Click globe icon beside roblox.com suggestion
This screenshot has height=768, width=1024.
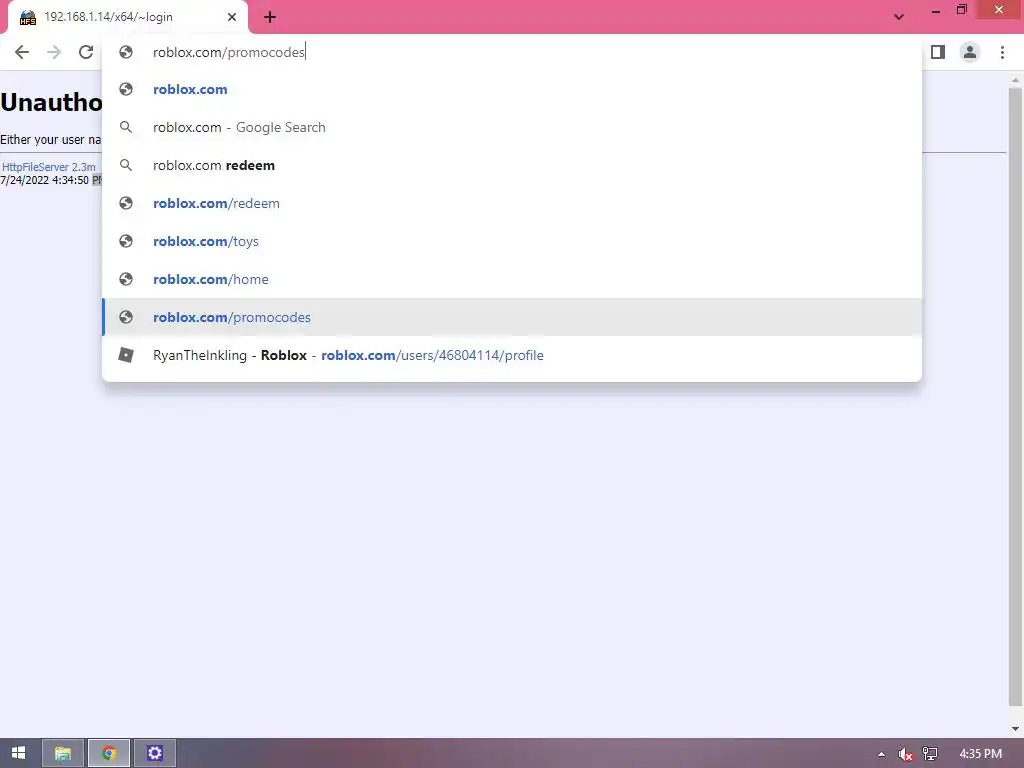click(126, 89)
